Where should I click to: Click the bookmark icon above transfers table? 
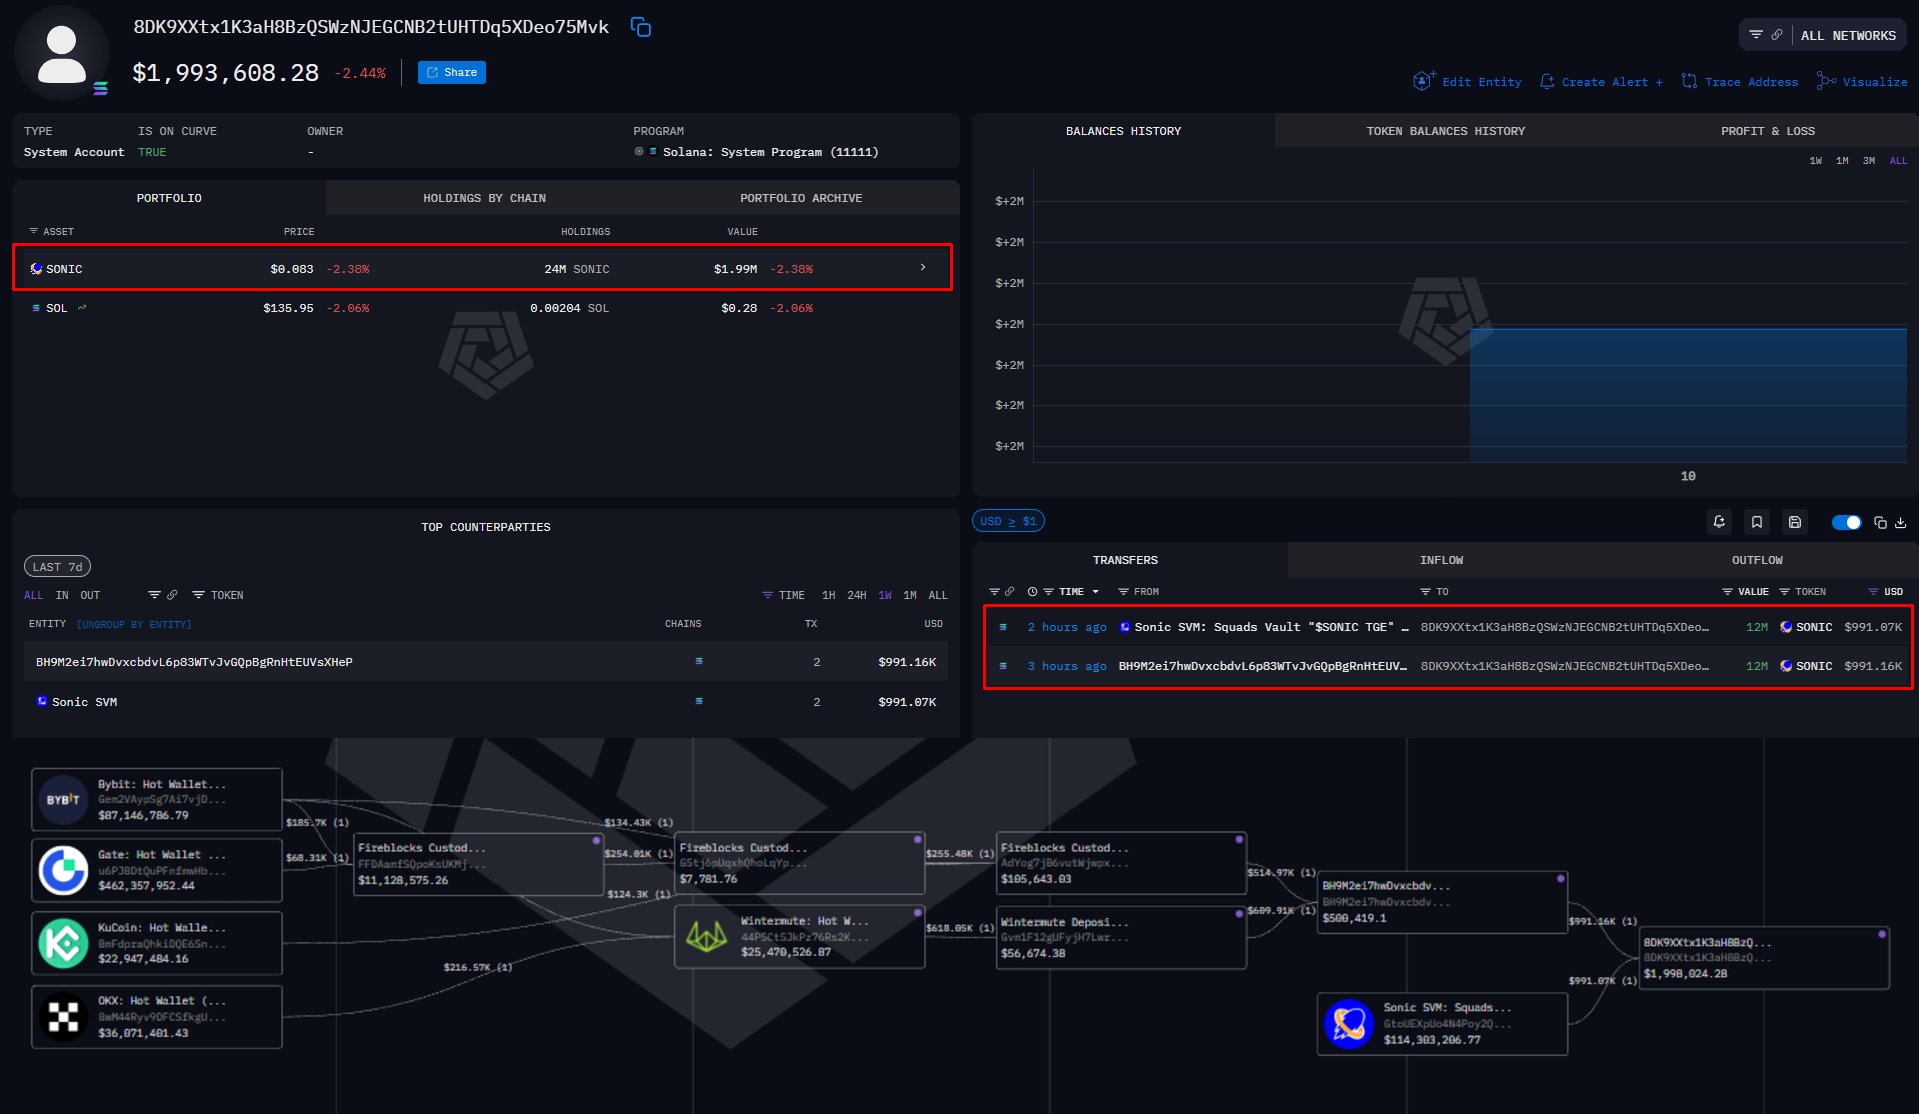pos(1757,522)
